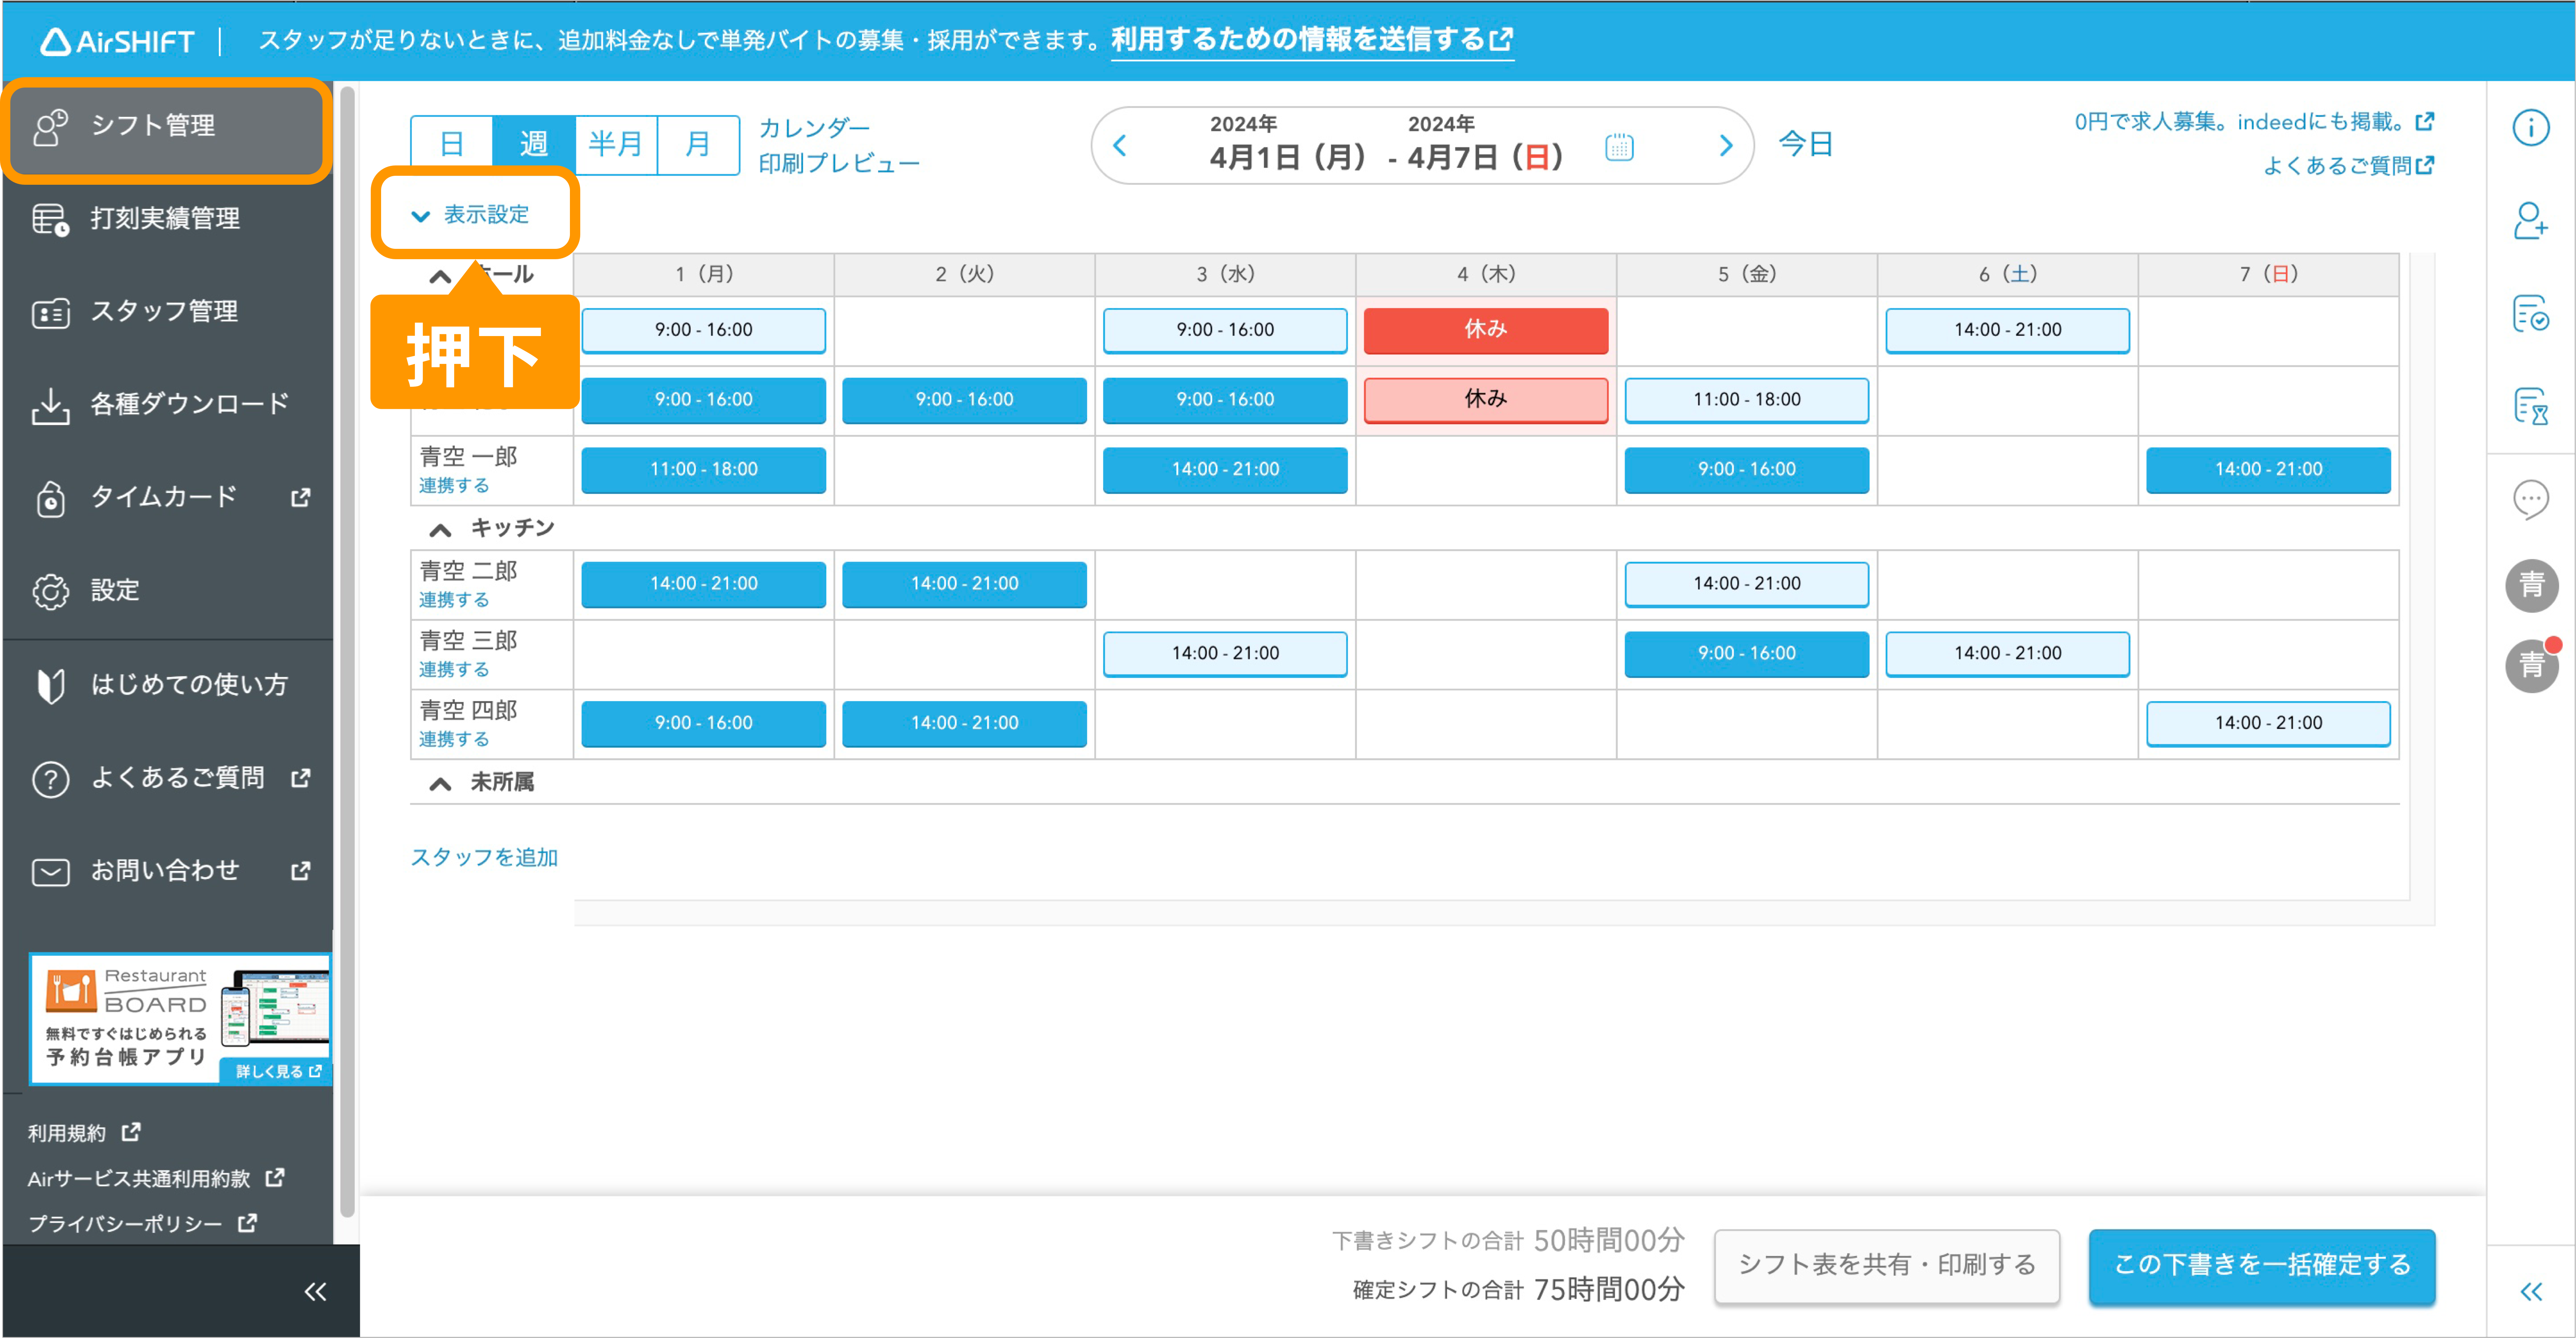Select column header 3（水）
The height and width of the screenshot is (1338, 2576).
coord(1225,275)
